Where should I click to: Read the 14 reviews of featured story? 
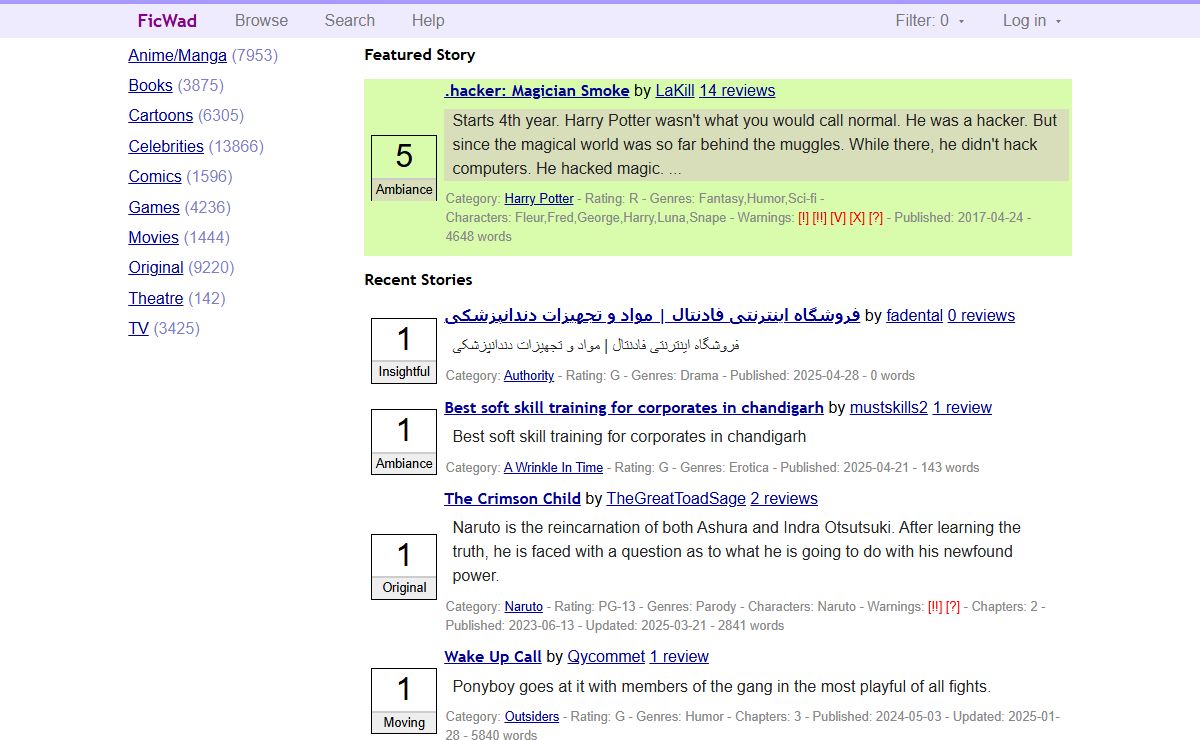click(737, 91)
